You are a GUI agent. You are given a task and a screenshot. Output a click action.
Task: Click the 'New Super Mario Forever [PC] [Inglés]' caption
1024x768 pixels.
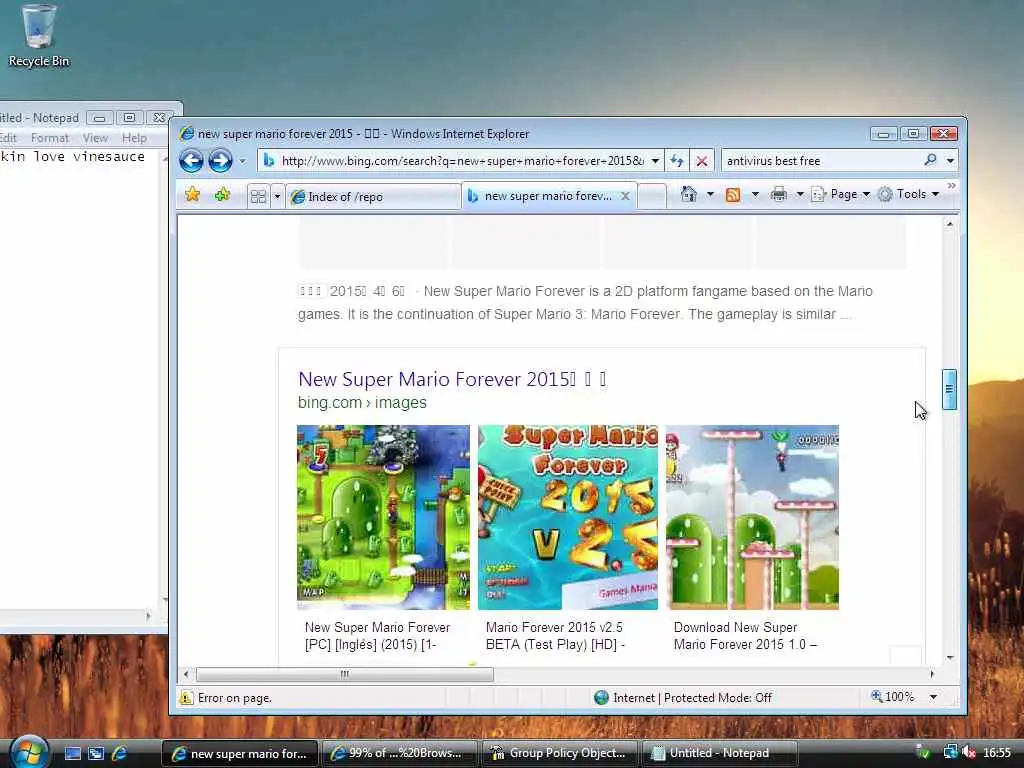click(x=377, y=635)
